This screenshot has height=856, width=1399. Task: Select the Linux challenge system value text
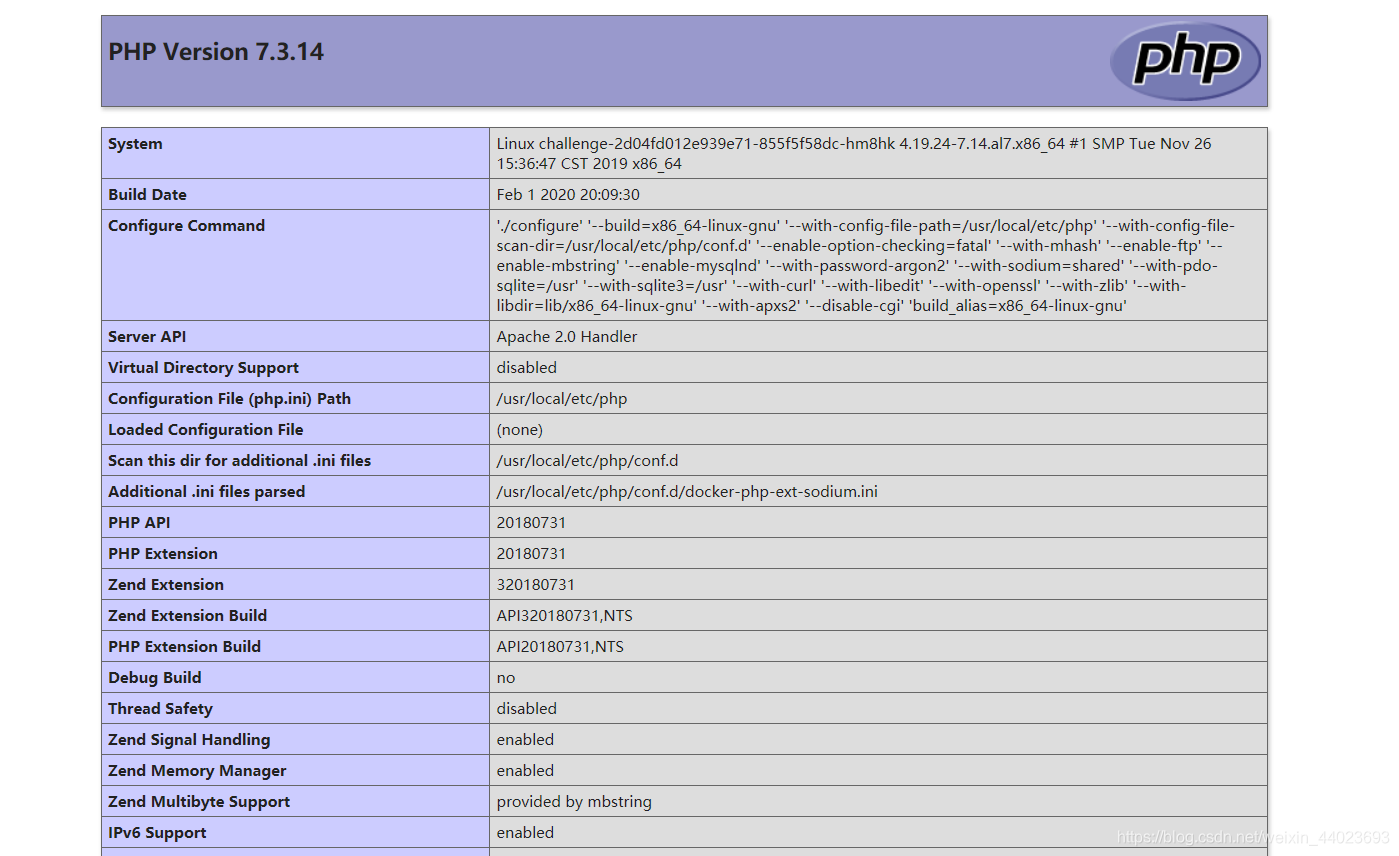coord(854,154)
